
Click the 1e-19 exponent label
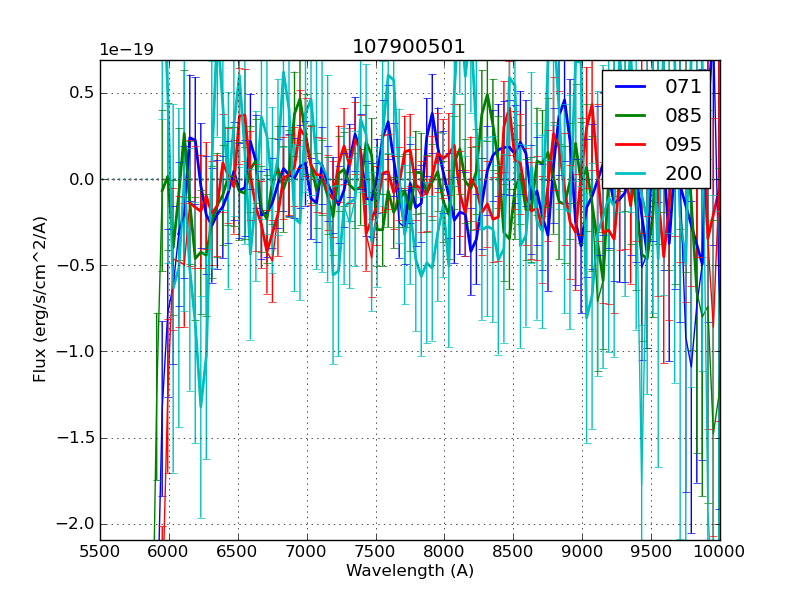click(125, 50)
